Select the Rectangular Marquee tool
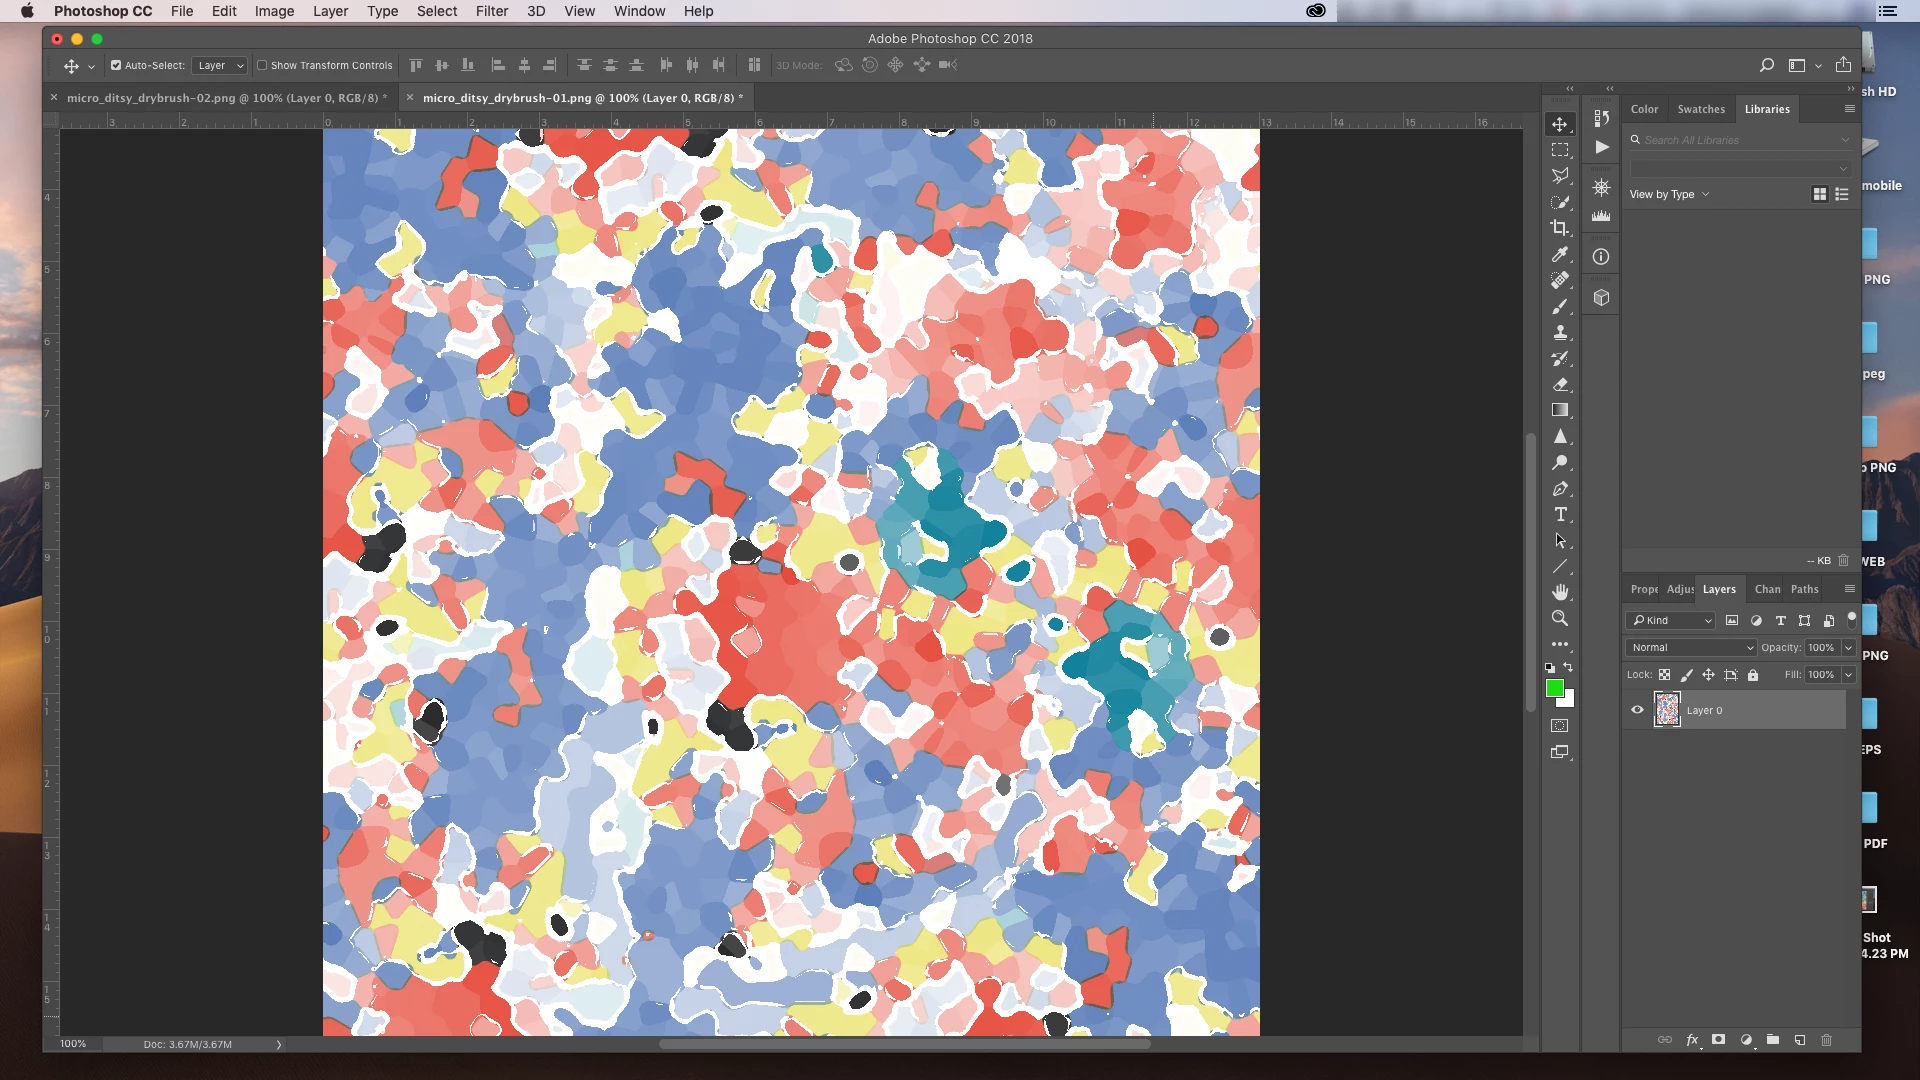The width and height of the screenshot is (1920, 1080). [1559, 150]
